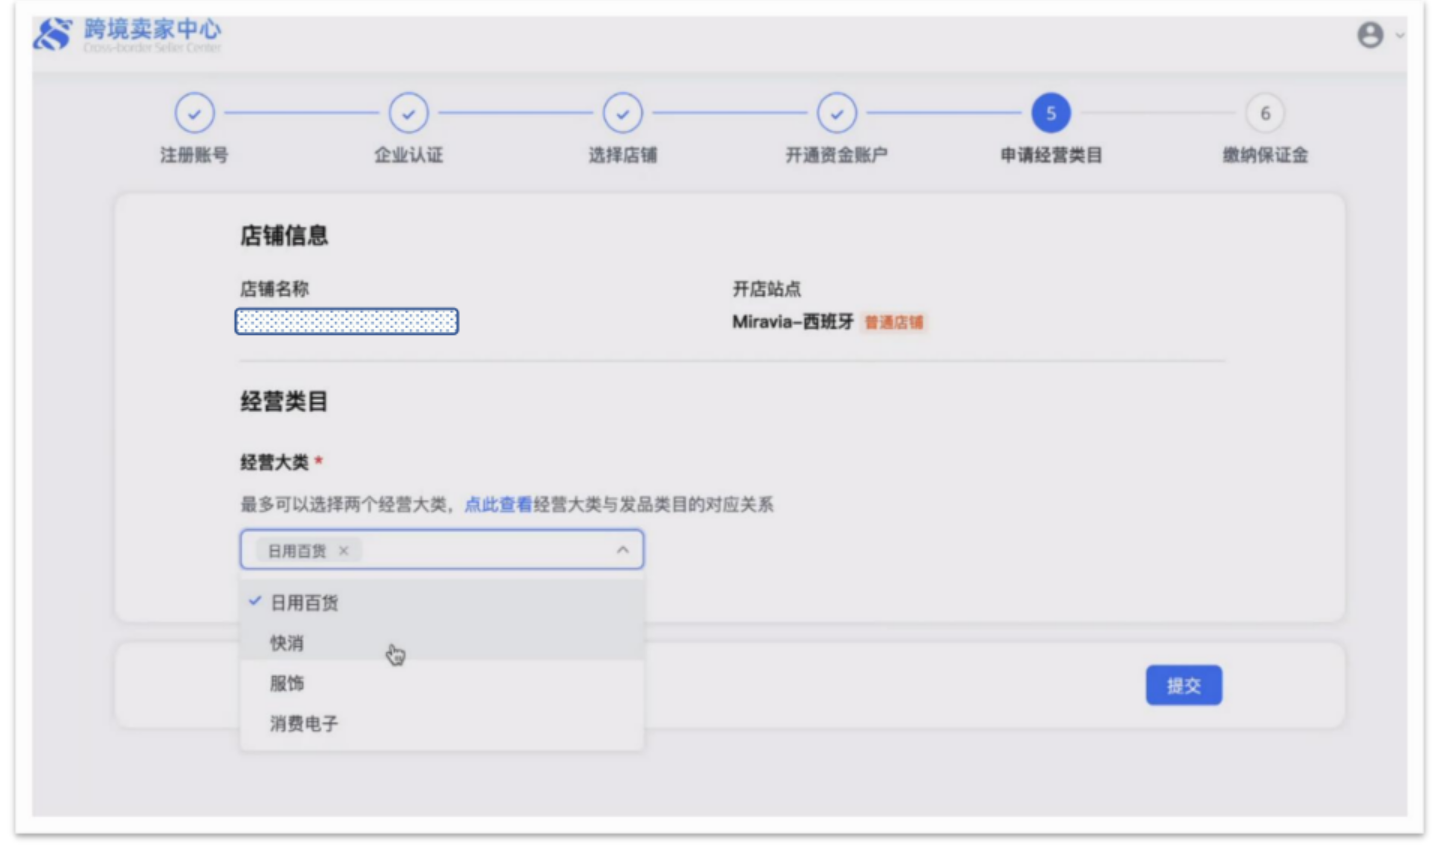This screenshot has height=850, width=1449.
Task: Deselect the checked 日用百货 option
Action: pos(304,603)
